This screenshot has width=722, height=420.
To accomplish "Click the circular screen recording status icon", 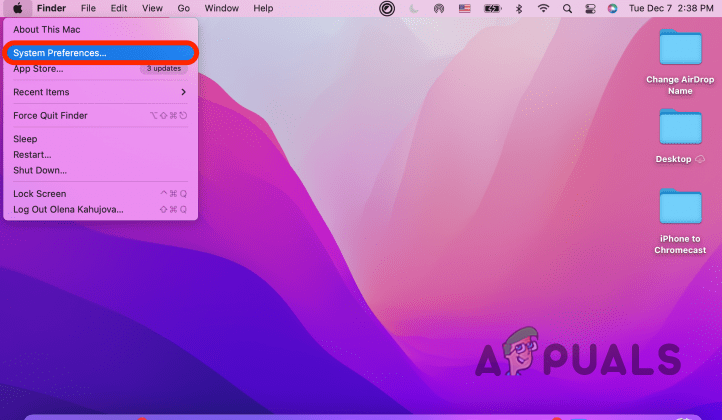I will (387, 8).
